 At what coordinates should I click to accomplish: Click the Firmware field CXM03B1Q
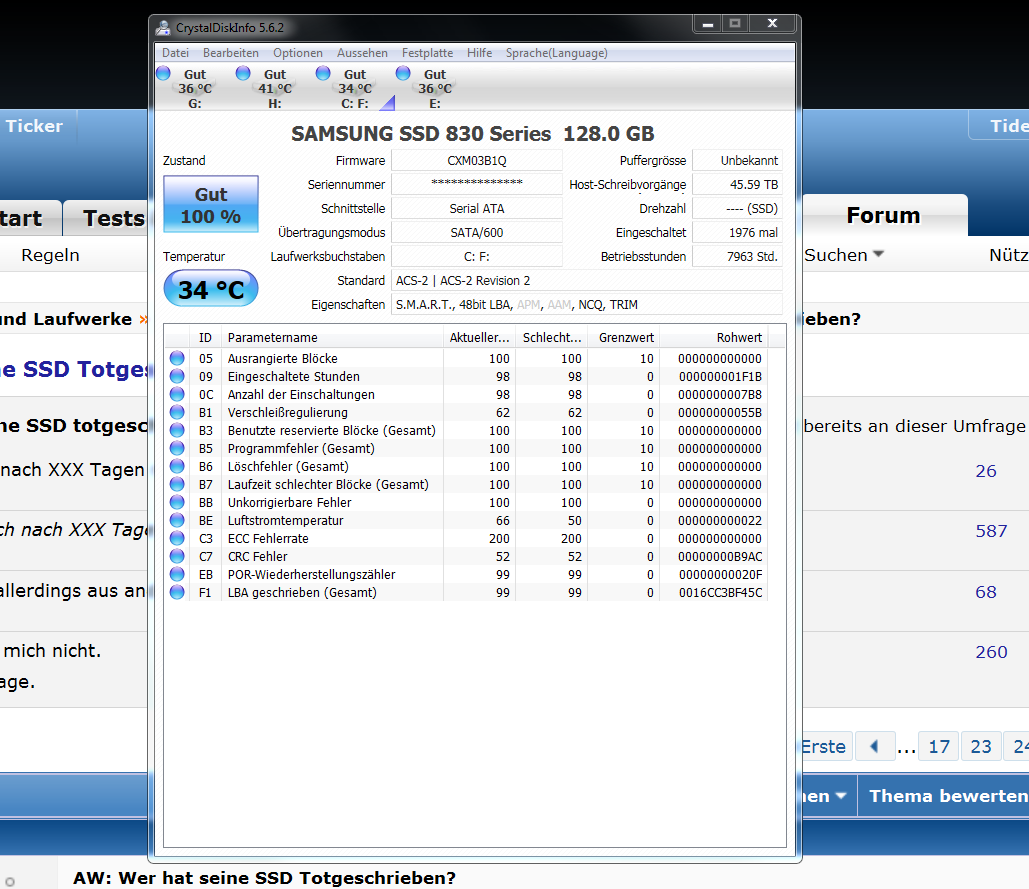click(x=476, y=161)
